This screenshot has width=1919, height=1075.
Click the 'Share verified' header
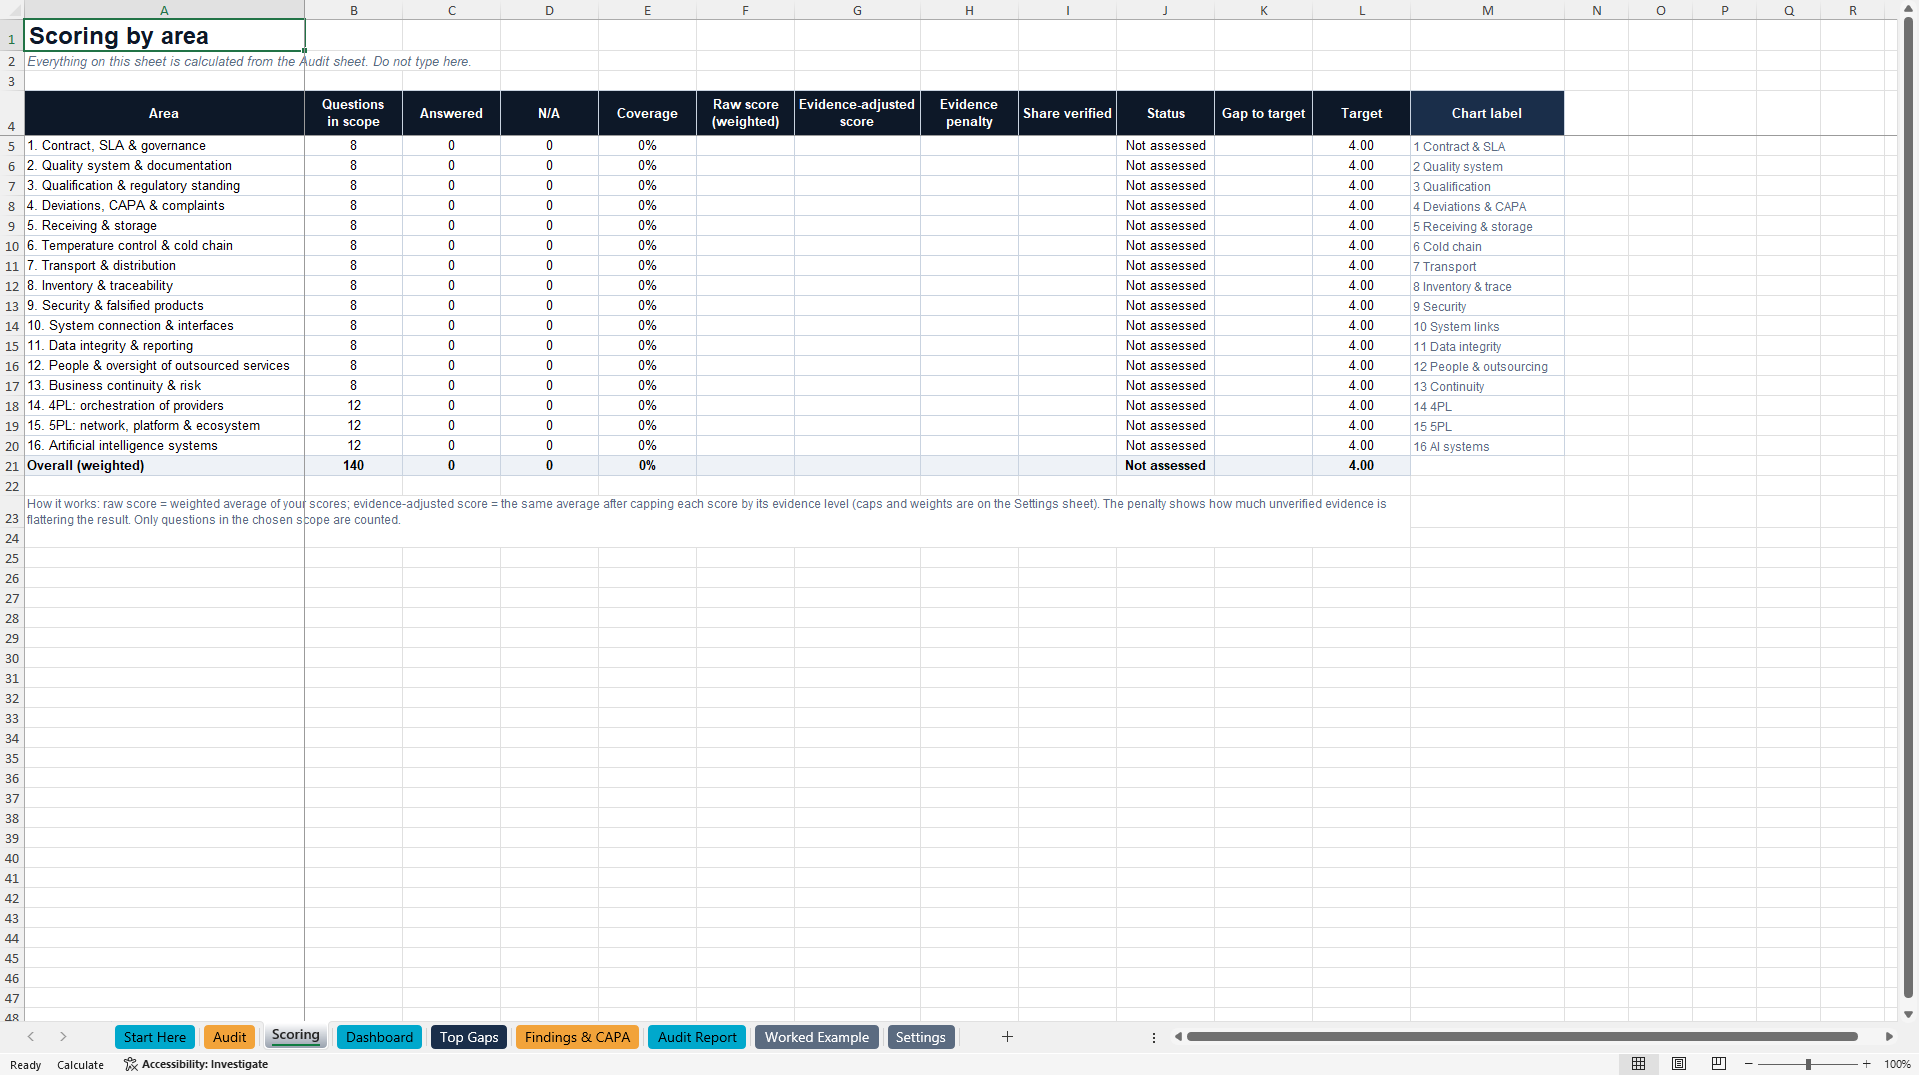tap(1067, 113)
